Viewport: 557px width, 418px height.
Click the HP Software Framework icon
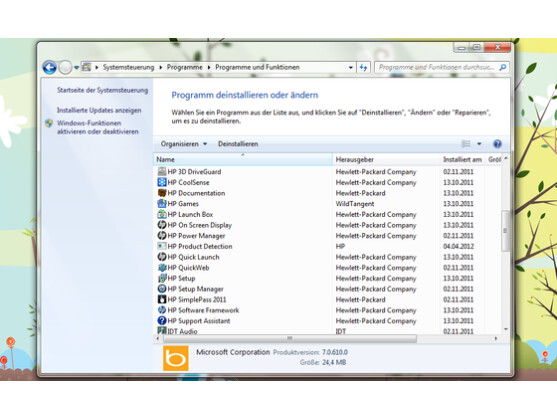coord(162,310)
